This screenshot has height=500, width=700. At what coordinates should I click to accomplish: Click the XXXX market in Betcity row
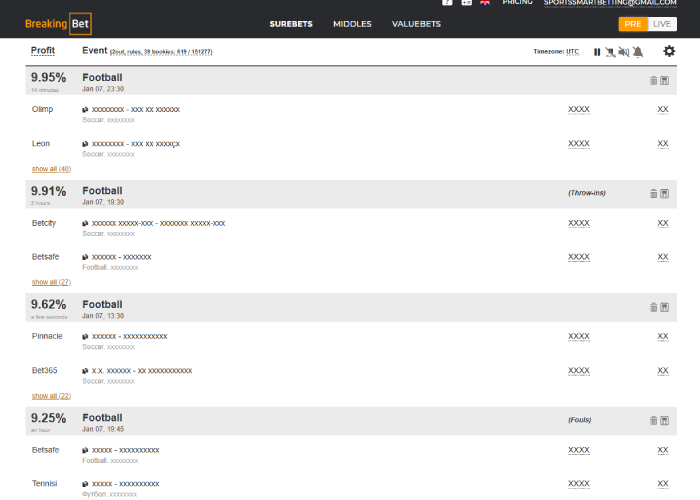pyautogui.click(x=579, y=223)
